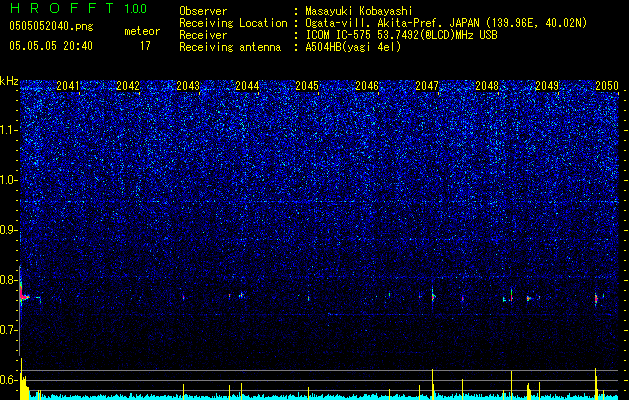Click the kHz axis unit label
Image resolution: width=629 pixels, height=400 pixels.
[9, 81]
